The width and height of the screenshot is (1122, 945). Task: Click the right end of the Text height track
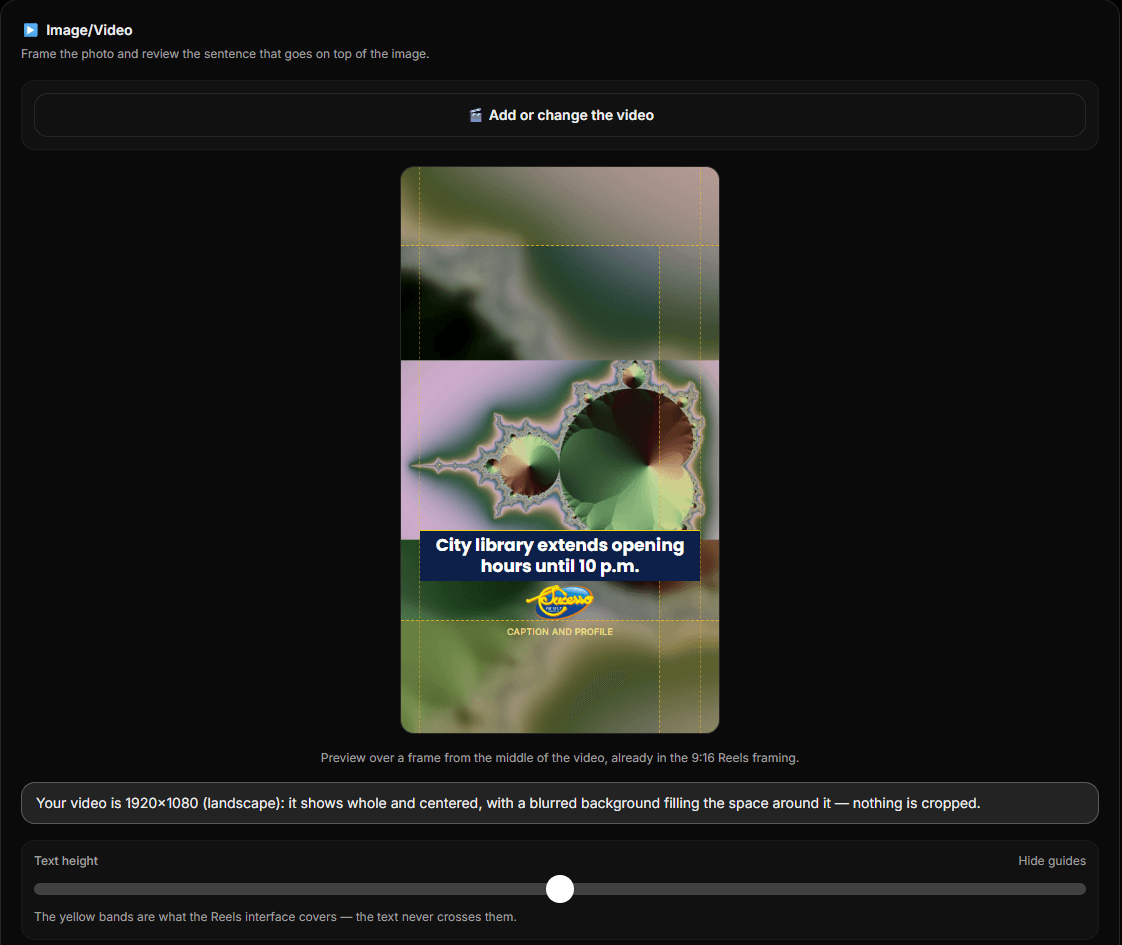click(x=1080, y=888)
